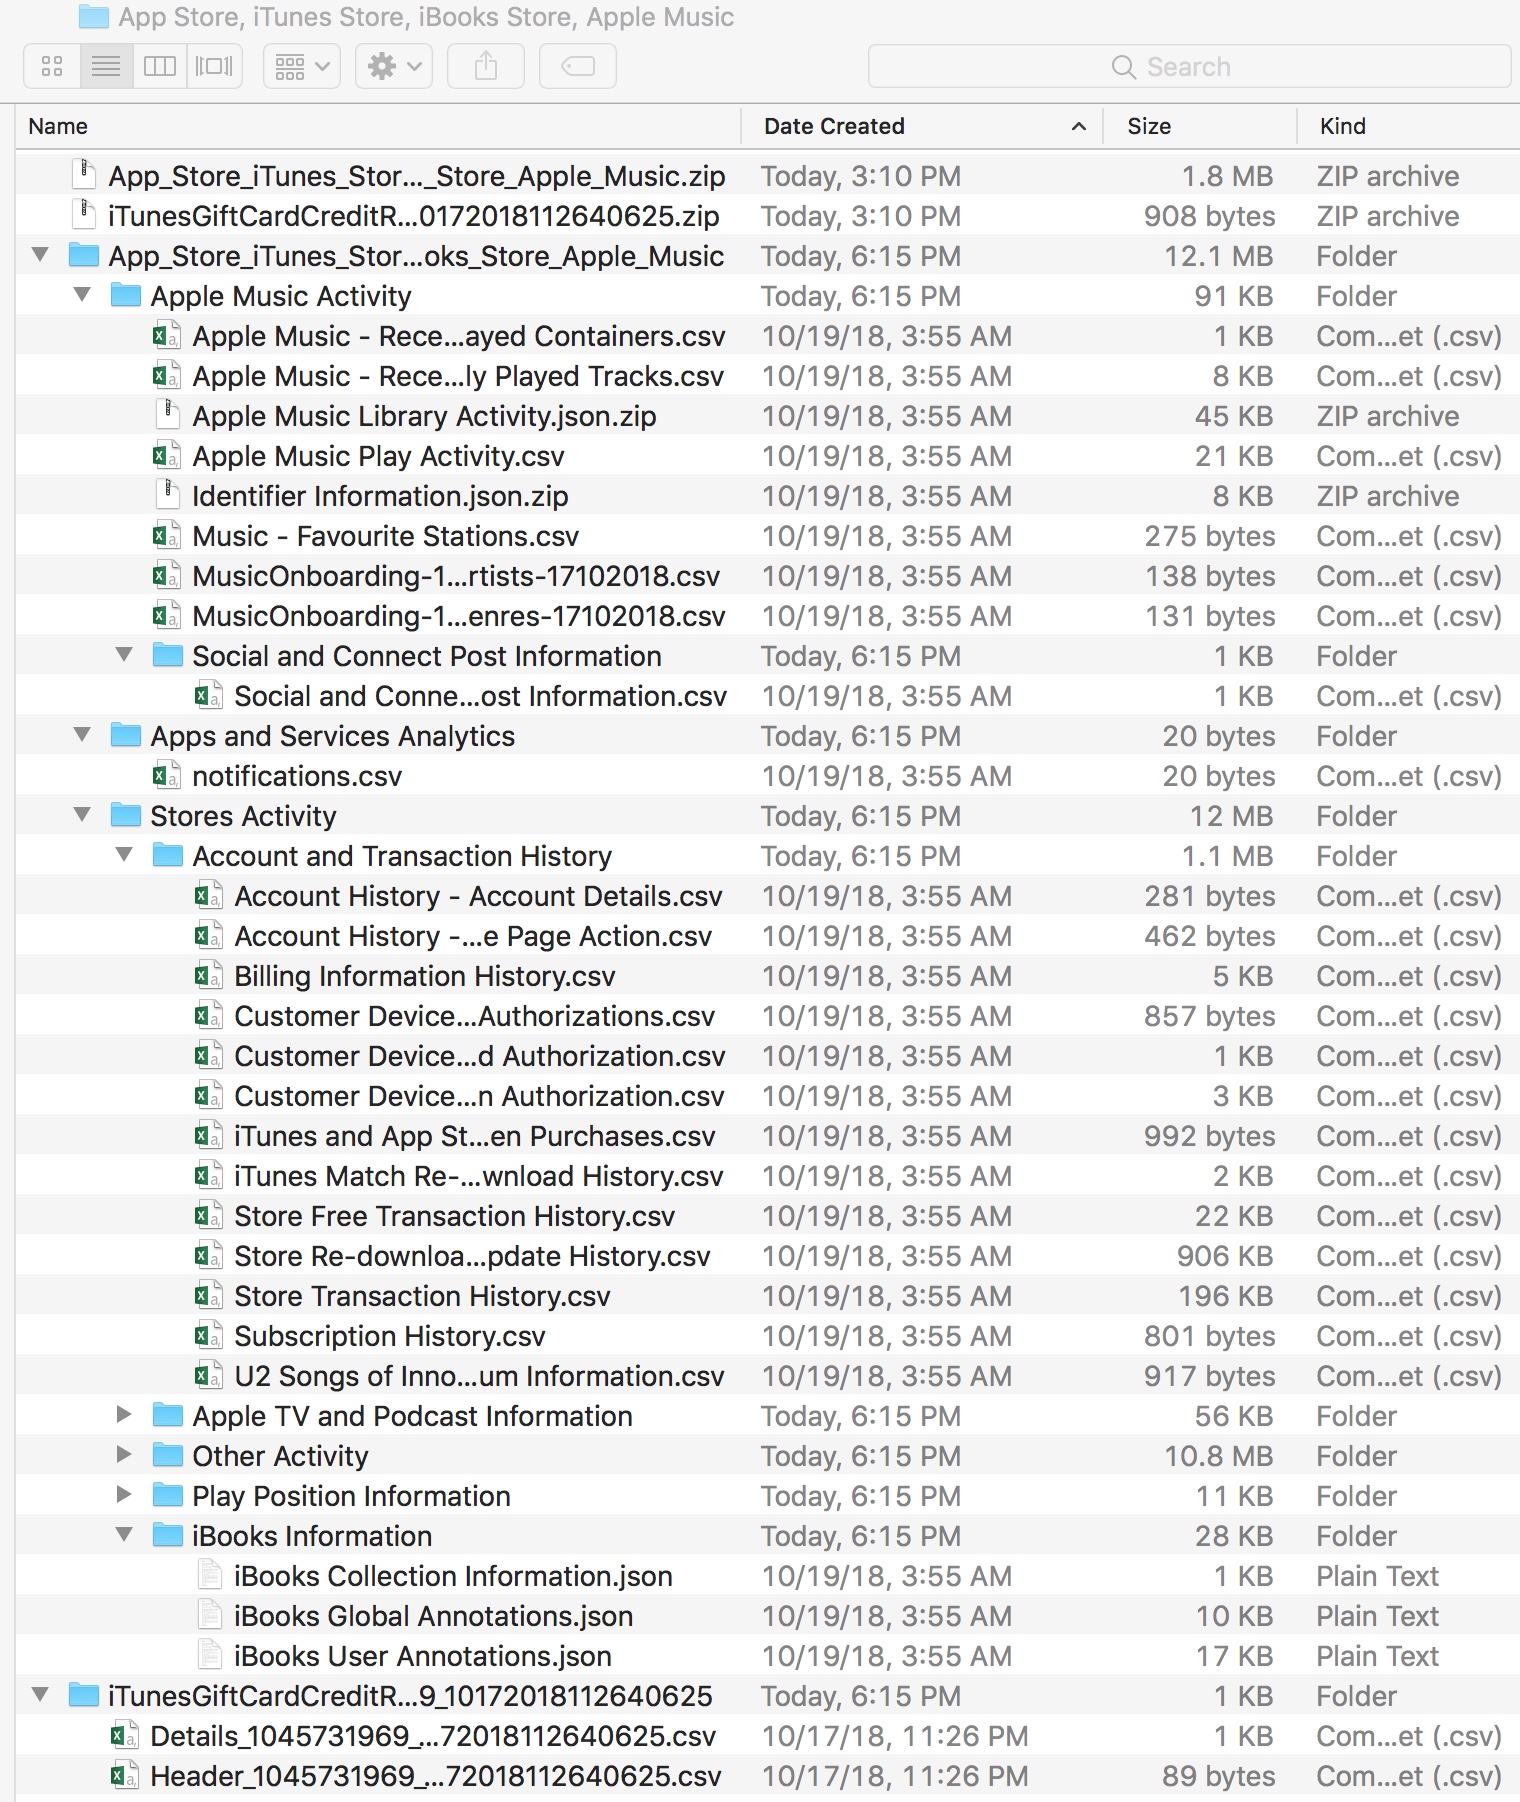Select Apple TV and Podcast Information name
This screenshot has width=1520, height=1802.
412,1416
